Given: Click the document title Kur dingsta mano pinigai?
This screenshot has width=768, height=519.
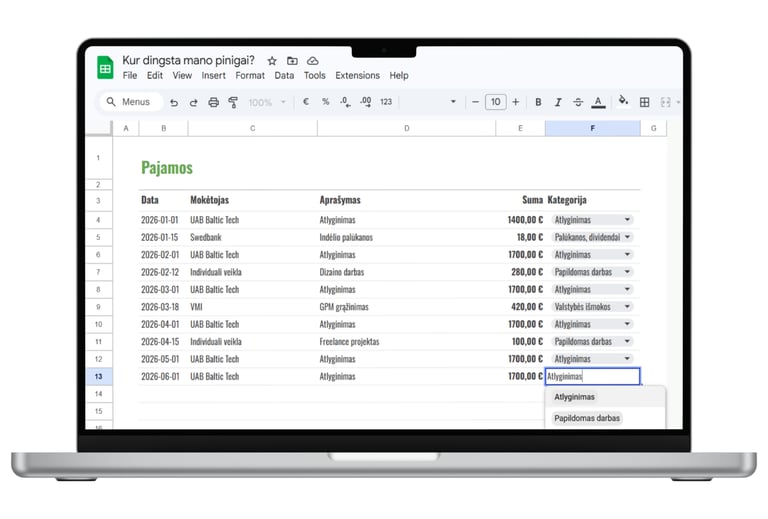Looking at the screenshot, I should tap(189, 60).
